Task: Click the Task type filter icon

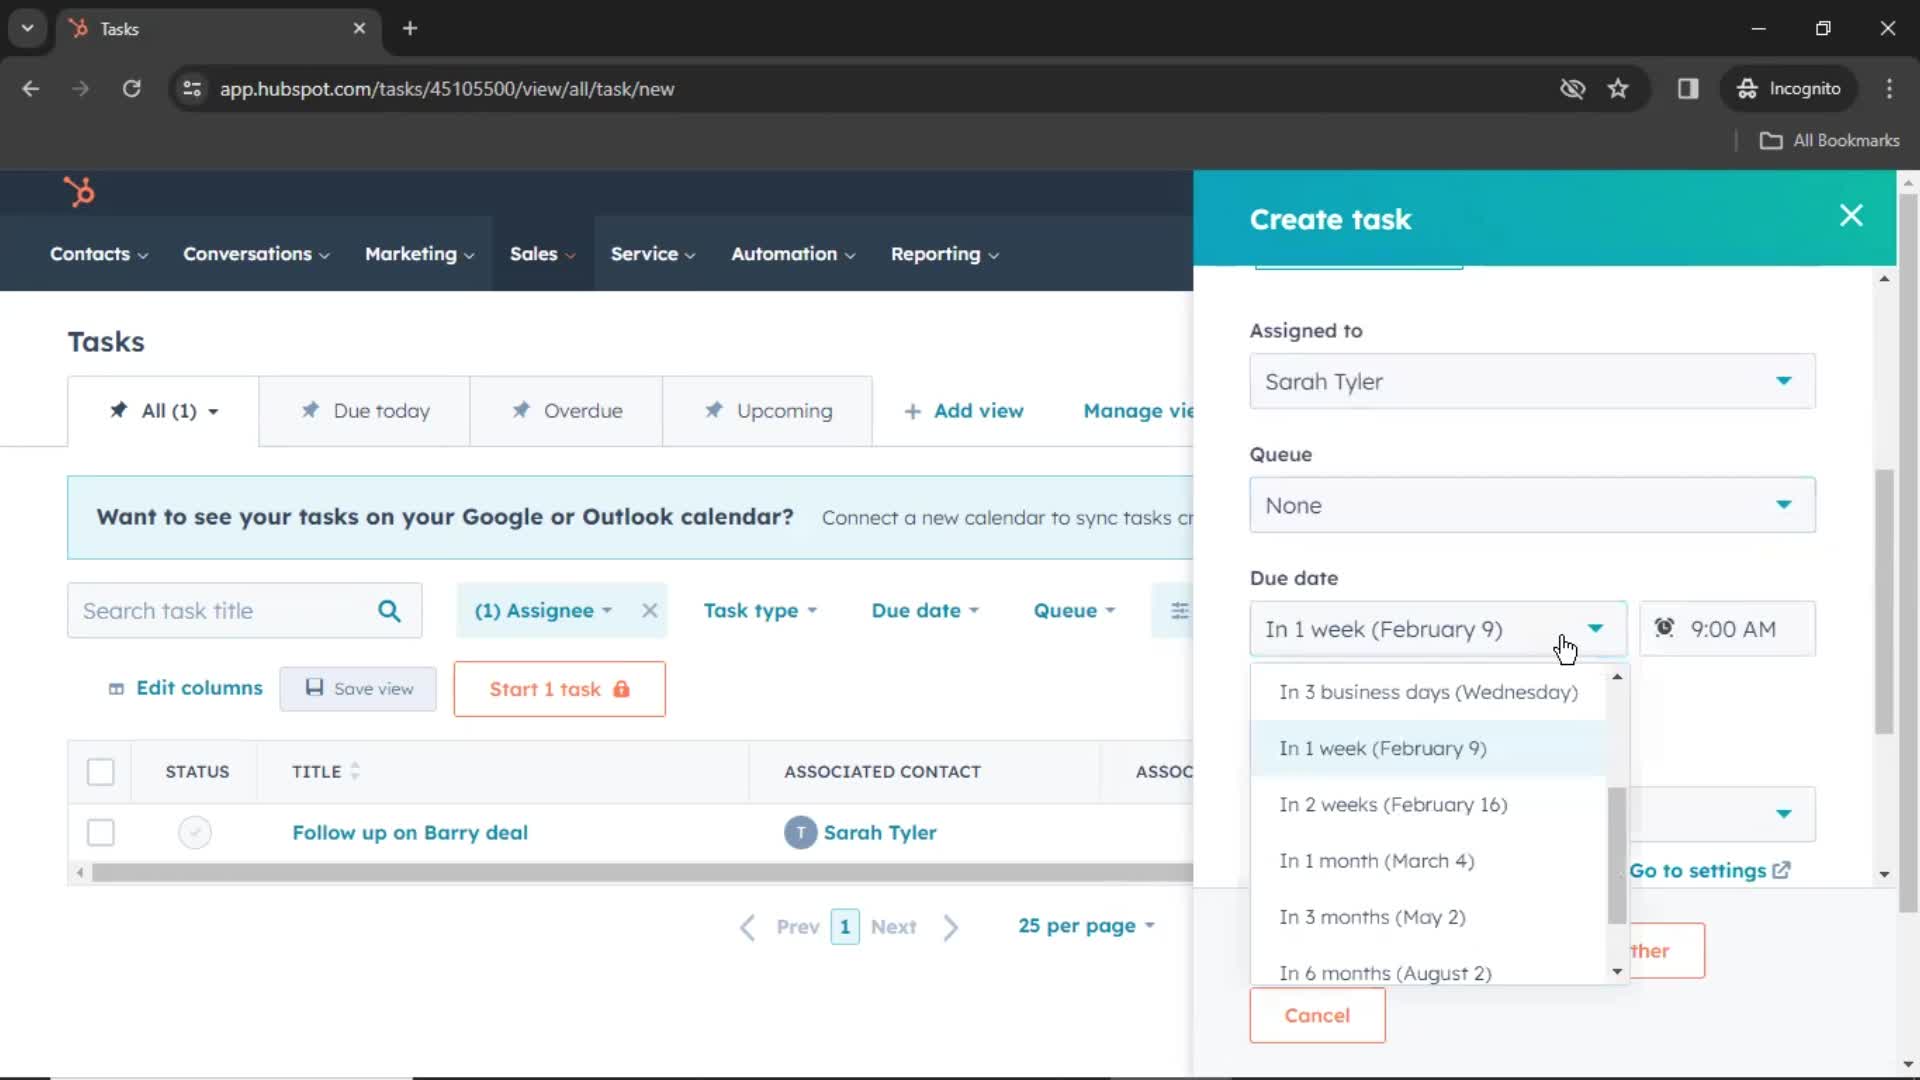Action: click(x=761, y=611)
